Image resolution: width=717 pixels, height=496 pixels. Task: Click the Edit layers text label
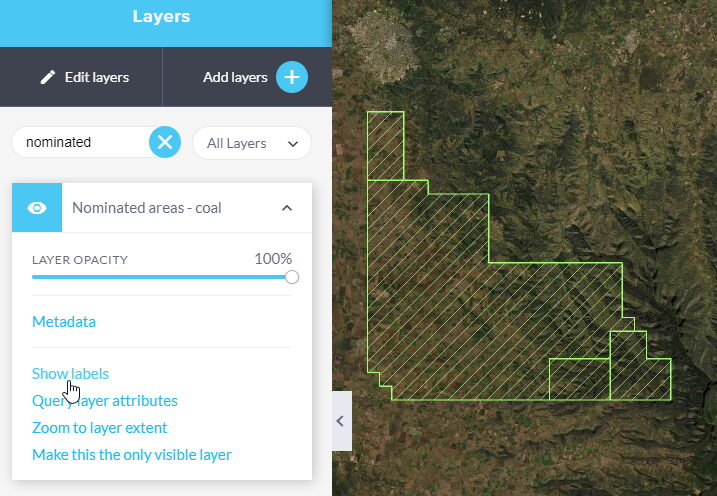coord(97,77)
